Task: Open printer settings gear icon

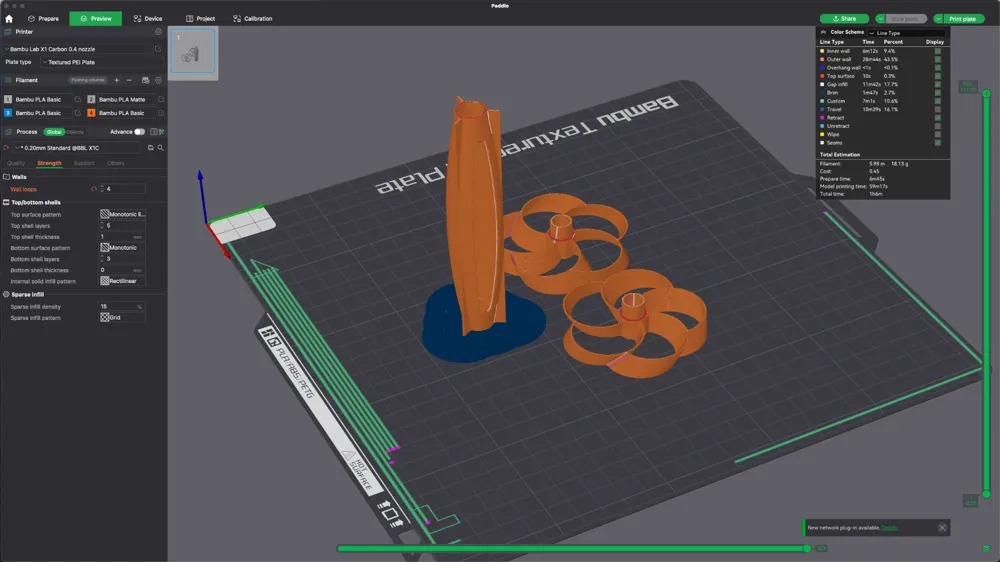Action: point(158,32)
